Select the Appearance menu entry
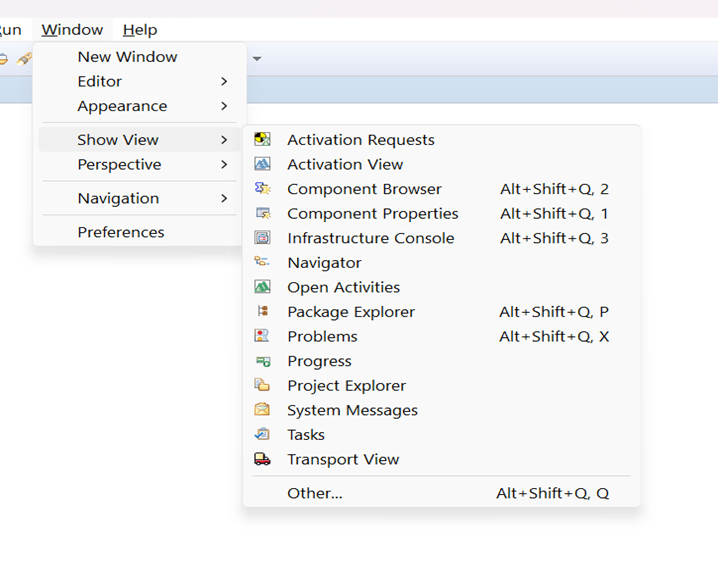 [139, 106]
